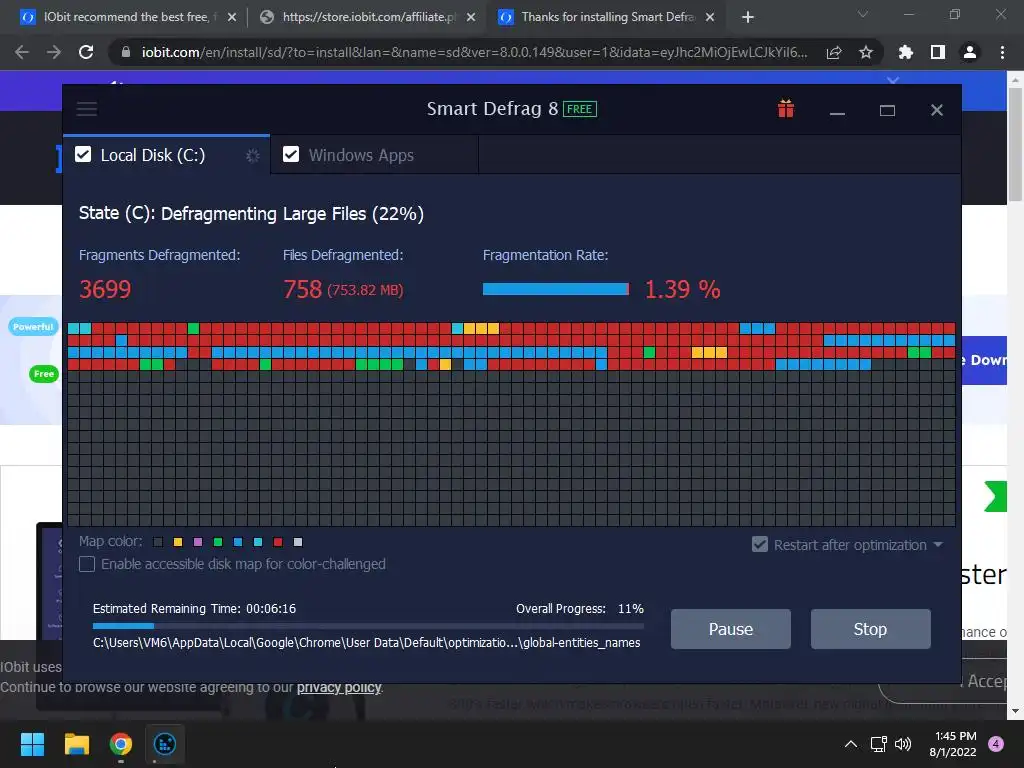Open notification center badge
The image size is (1024, 768).
996,744
